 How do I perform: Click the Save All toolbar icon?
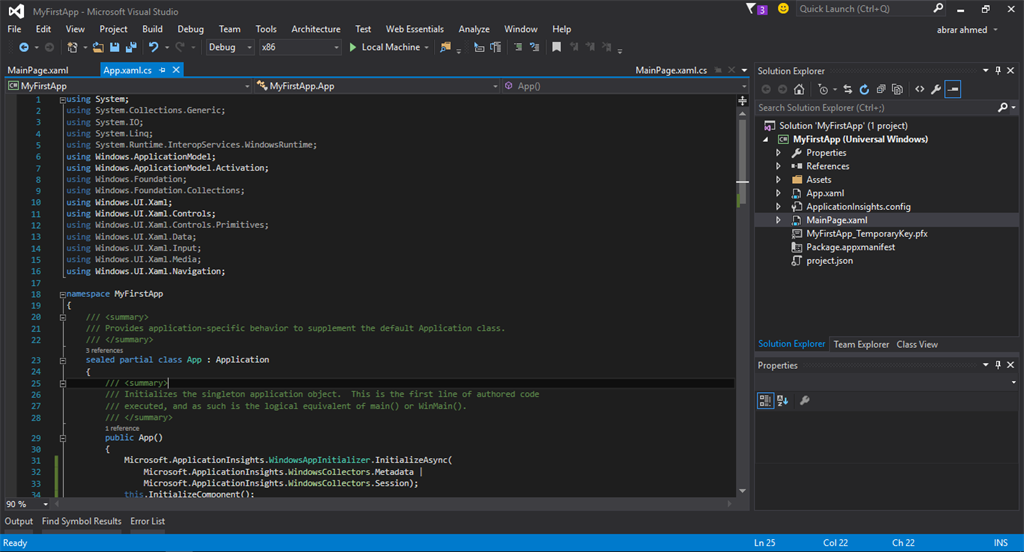tap(131, 47)
